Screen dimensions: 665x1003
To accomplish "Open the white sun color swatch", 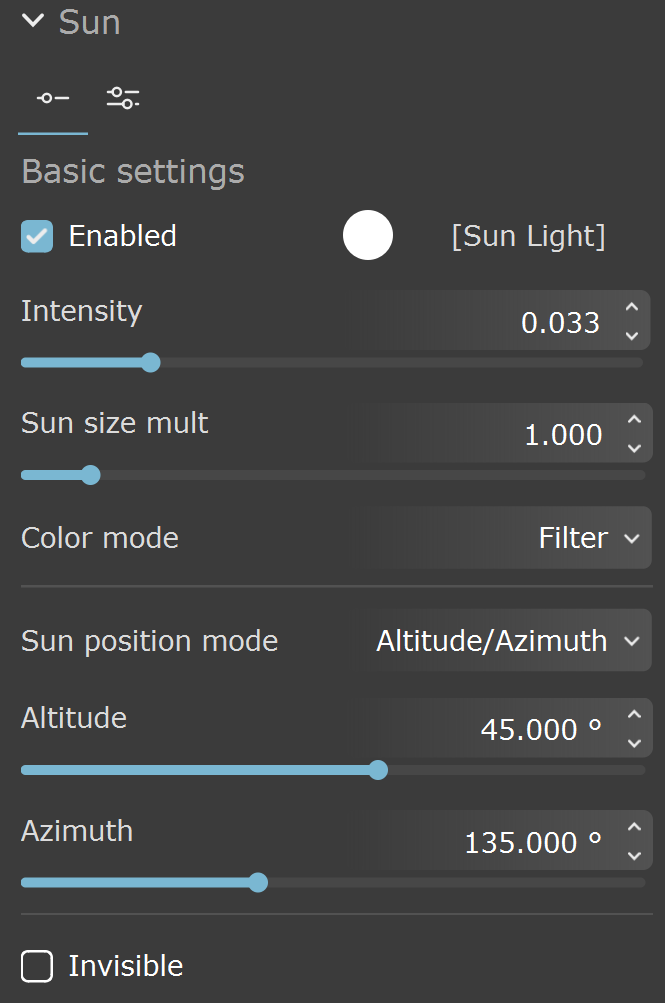I will [368, 235].
